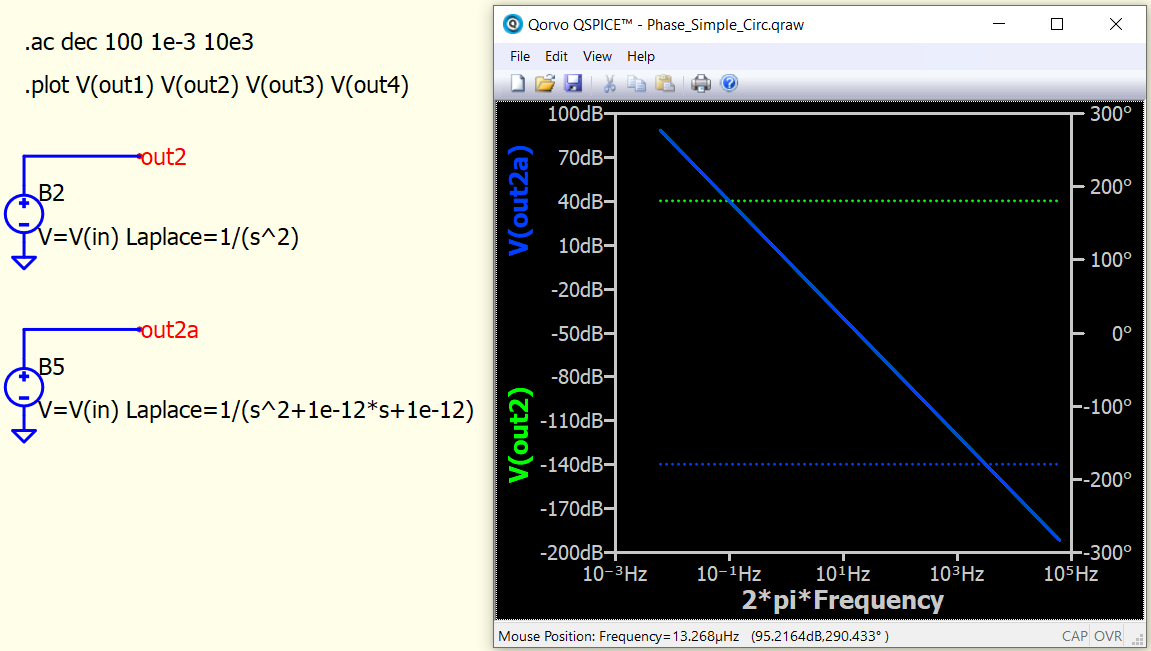Click the window resize grip corner

click(1138, 640)
